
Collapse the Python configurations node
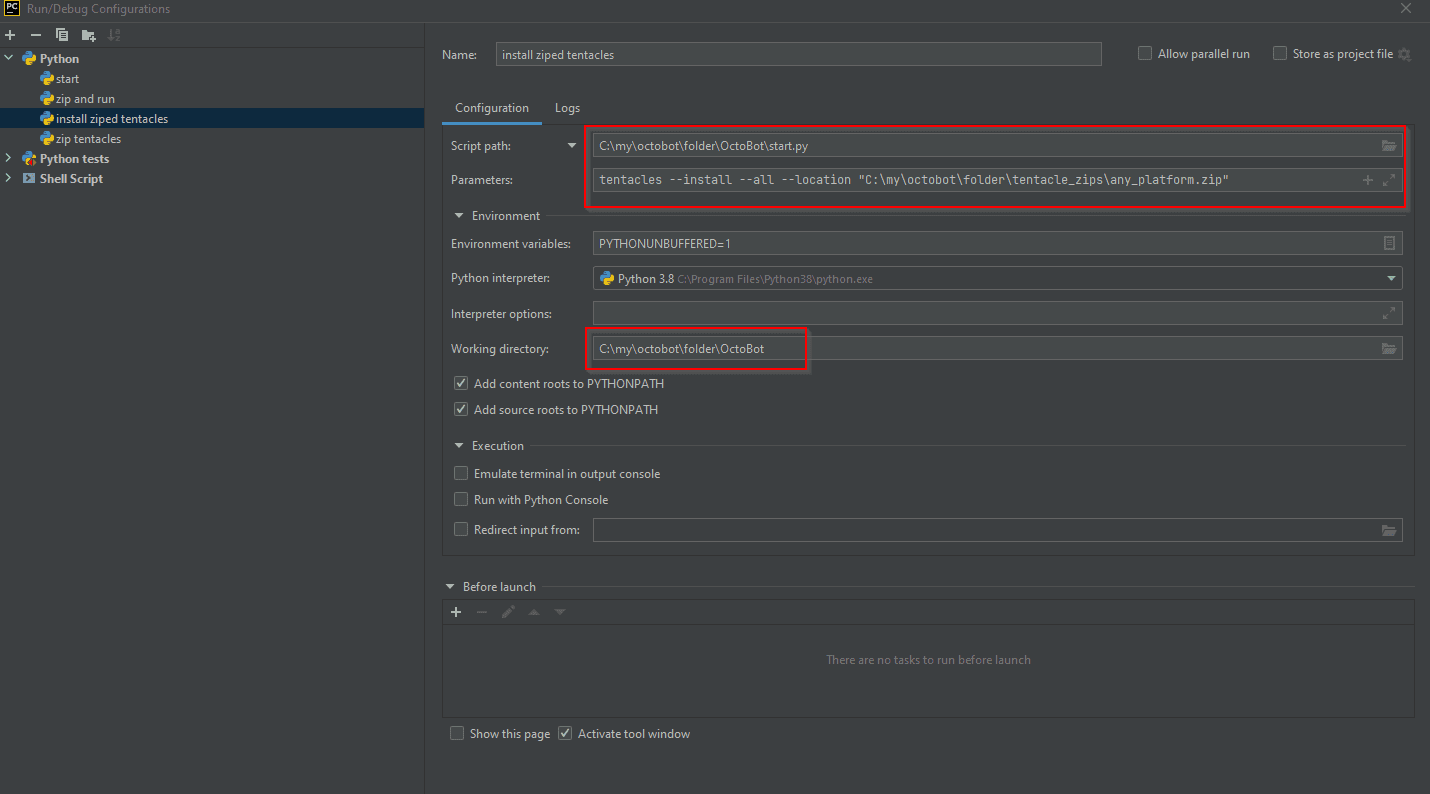tap(9, 59)
